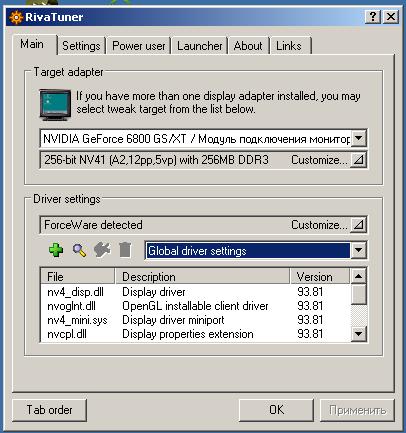Click the grayed plug launch icon

pos(102,250)
